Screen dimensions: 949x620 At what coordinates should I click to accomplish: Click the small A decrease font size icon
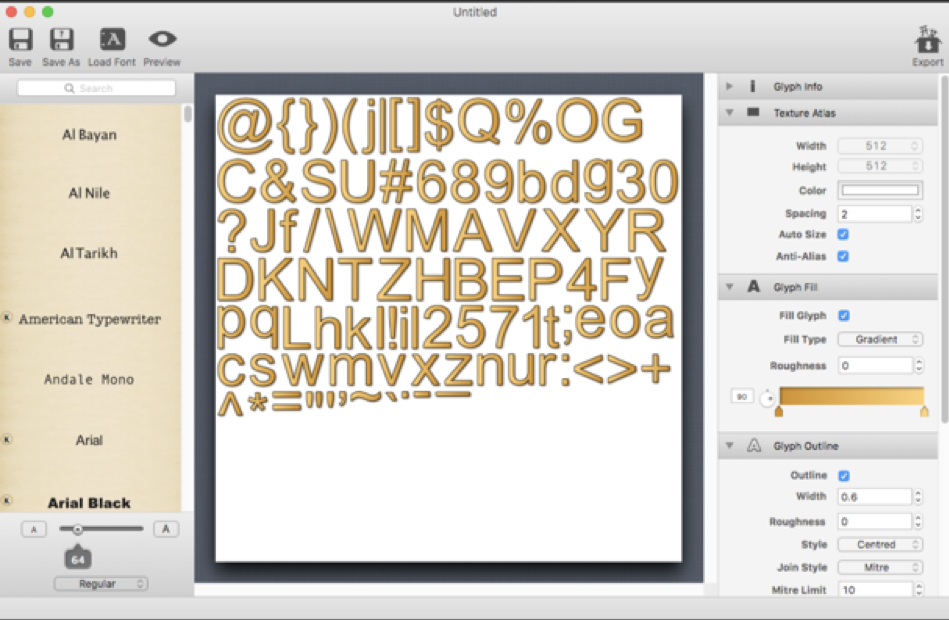coord(33,529)
